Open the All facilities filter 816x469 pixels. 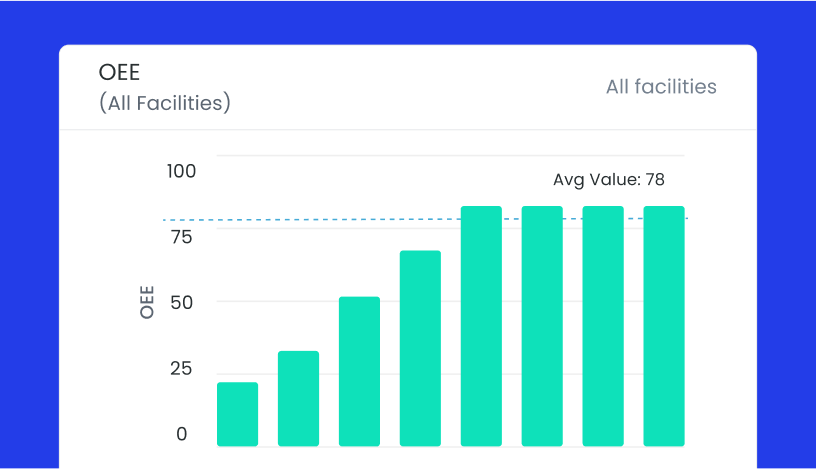(x=661, y=87)
